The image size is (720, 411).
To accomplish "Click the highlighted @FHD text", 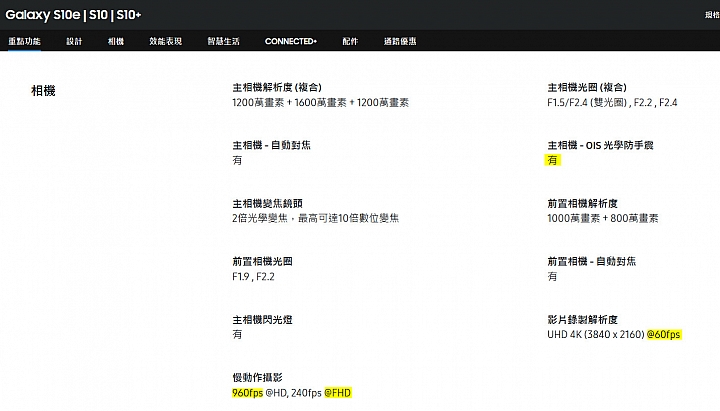I will coord(338,393).
